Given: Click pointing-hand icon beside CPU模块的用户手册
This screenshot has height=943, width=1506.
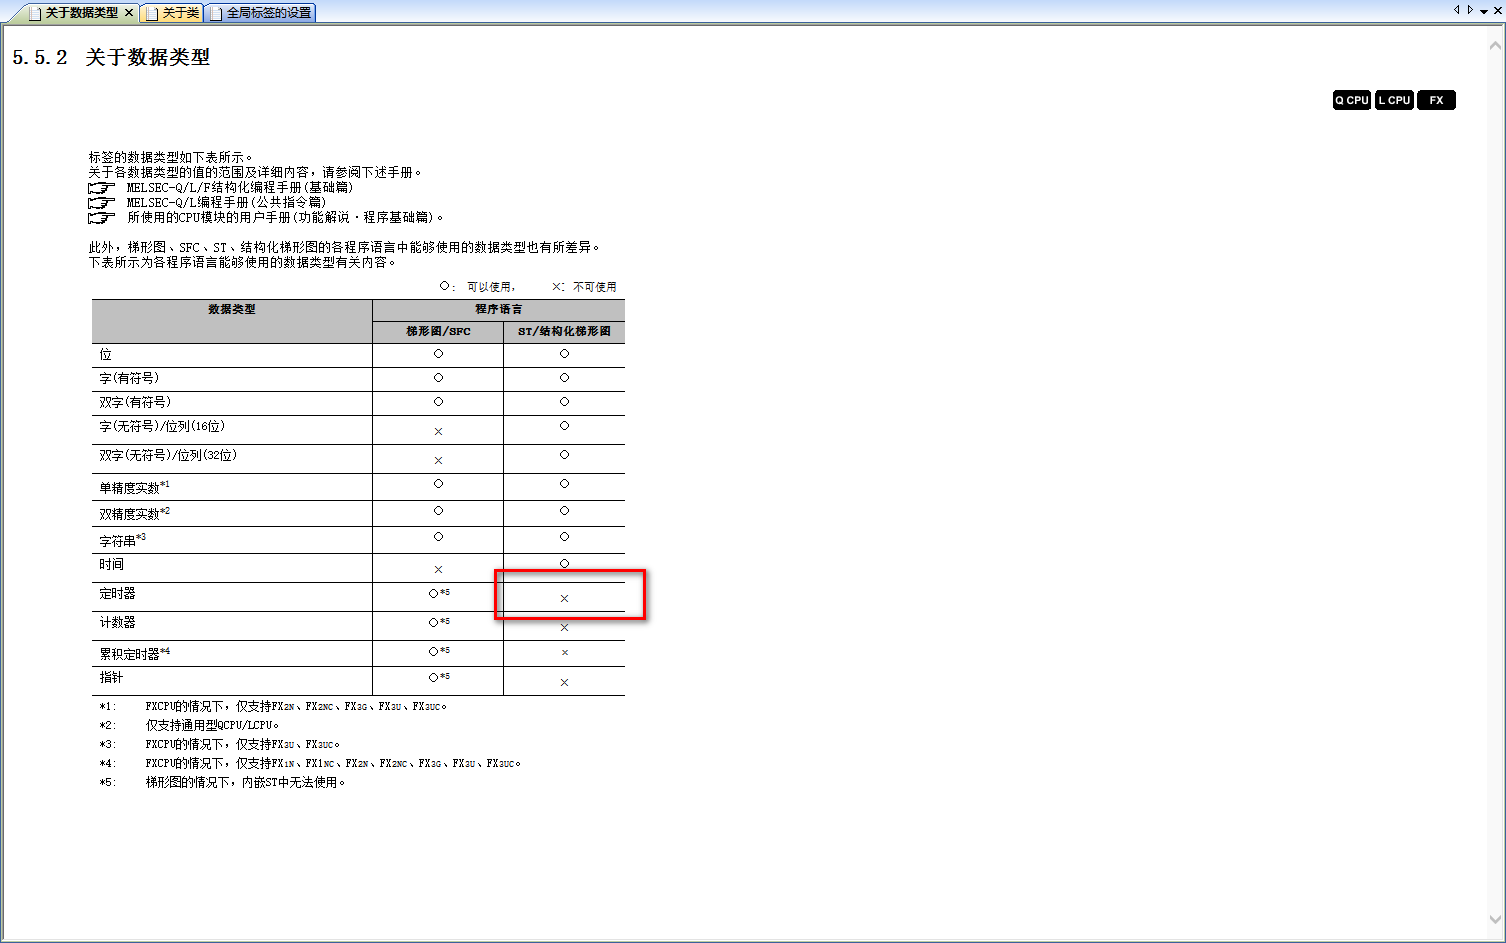Looking at the screenshot, I should point(101,218).
